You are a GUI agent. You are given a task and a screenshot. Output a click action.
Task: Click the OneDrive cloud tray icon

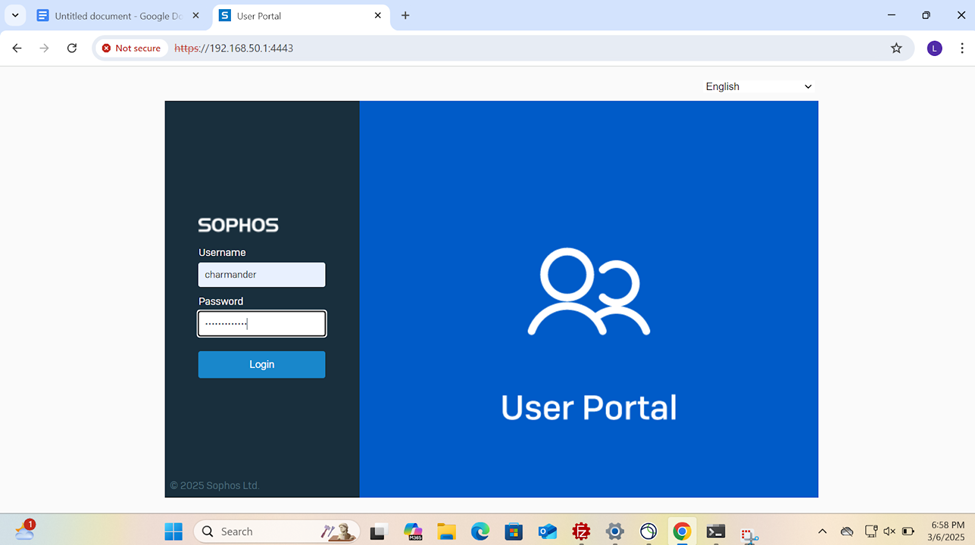point(847,531)
